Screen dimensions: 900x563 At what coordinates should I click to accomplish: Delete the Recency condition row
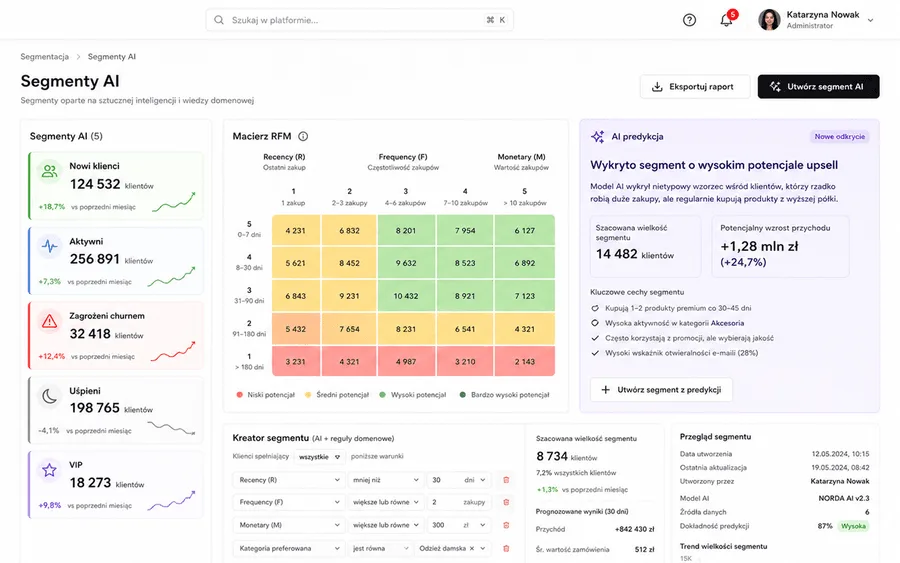point(506,480)
